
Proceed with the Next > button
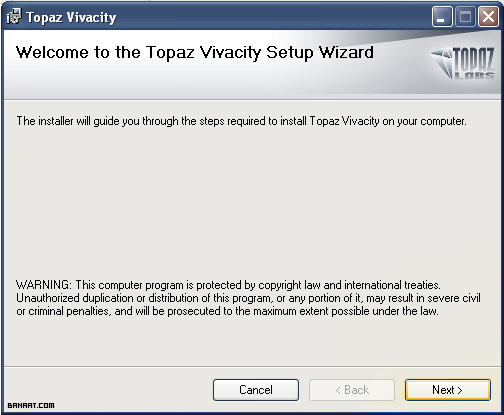[448, 390]
